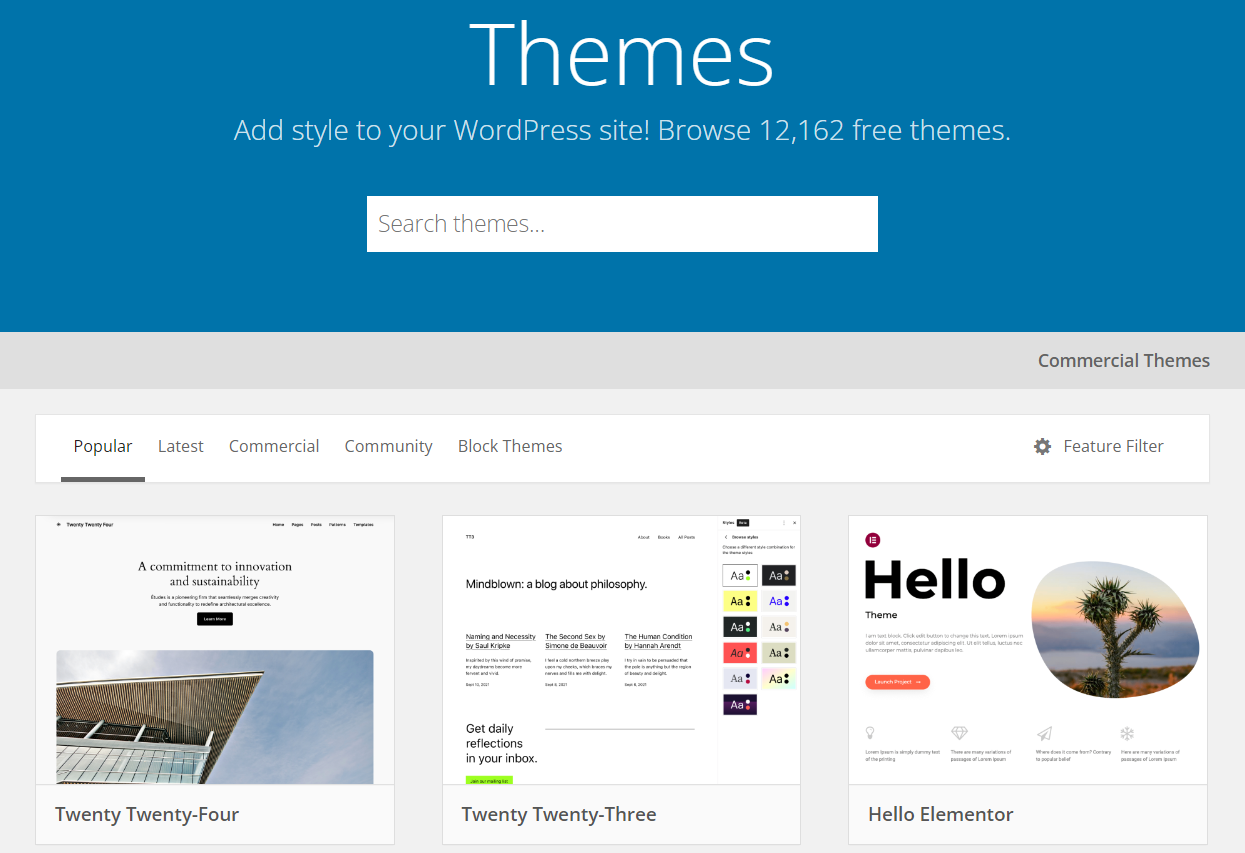
Task: Open the Twenty Twenty-Three theme title
Action: coord(559,814)
